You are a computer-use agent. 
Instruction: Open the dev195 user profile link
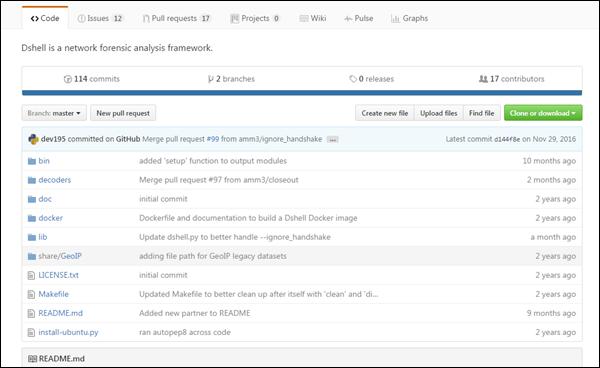point(53,139)
